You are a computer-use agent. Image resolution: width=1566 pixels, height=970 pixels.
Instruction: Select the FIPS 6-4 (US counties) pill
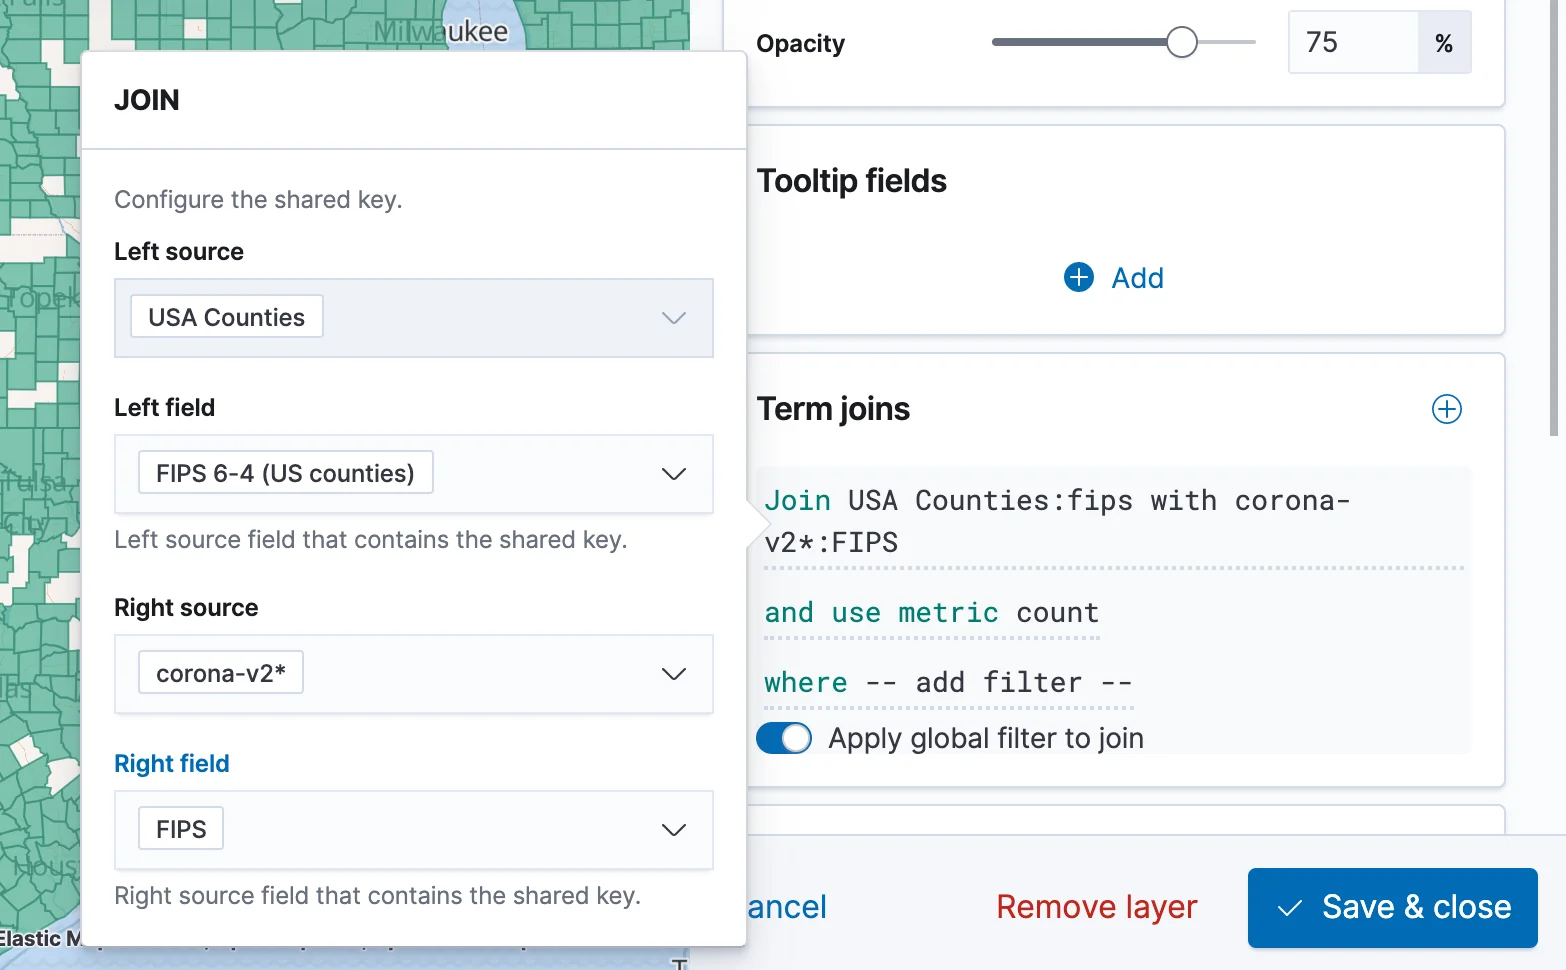coord(285,473)
